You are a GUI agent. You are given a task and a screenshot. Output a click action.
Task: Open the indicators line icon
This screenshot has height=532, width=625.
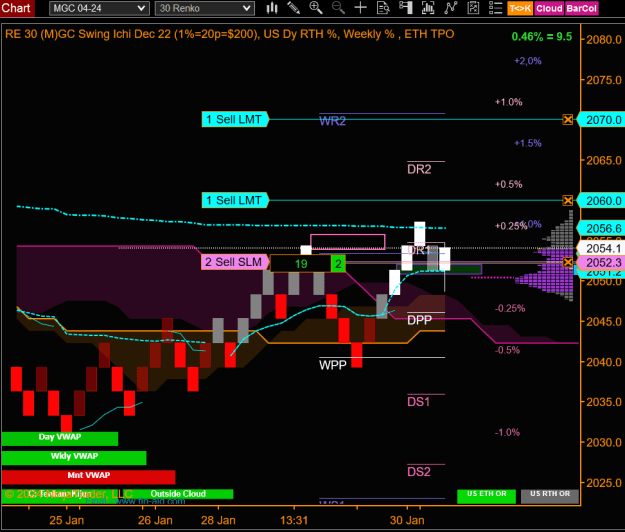(x=451, y=8)
